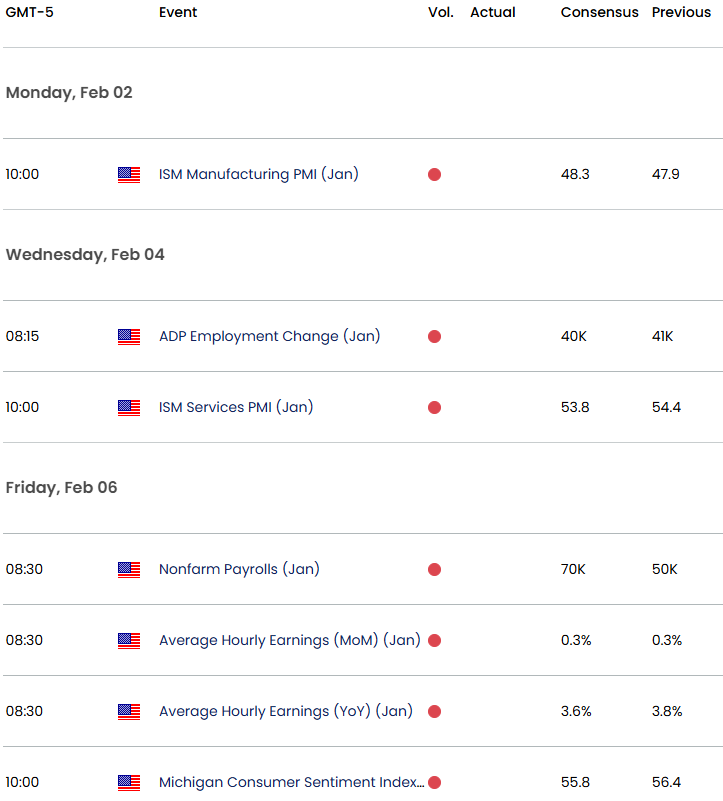This screenshot has height=801, width=723.
Task: Open the ISM Manufacturing PMI (Jan) event
Action: (258, 174)
